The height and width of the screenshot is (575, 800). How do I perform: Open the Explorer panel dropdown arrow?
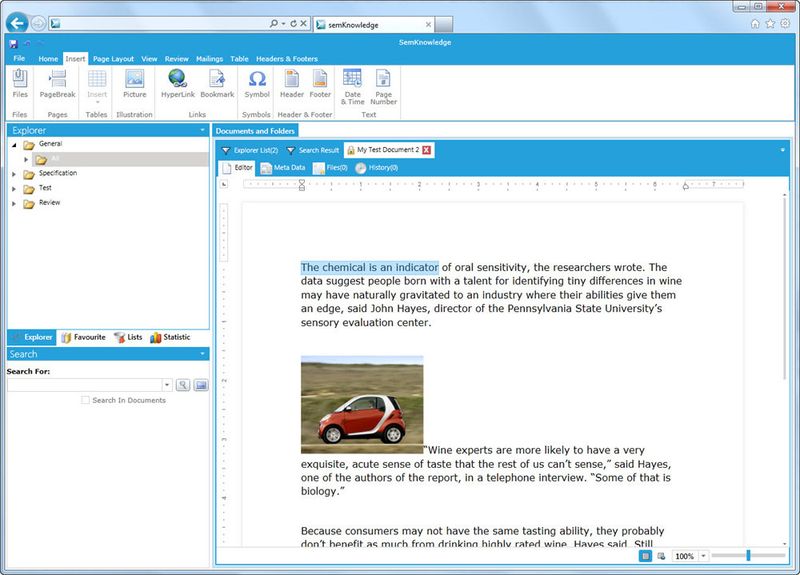tap(202, 130)
